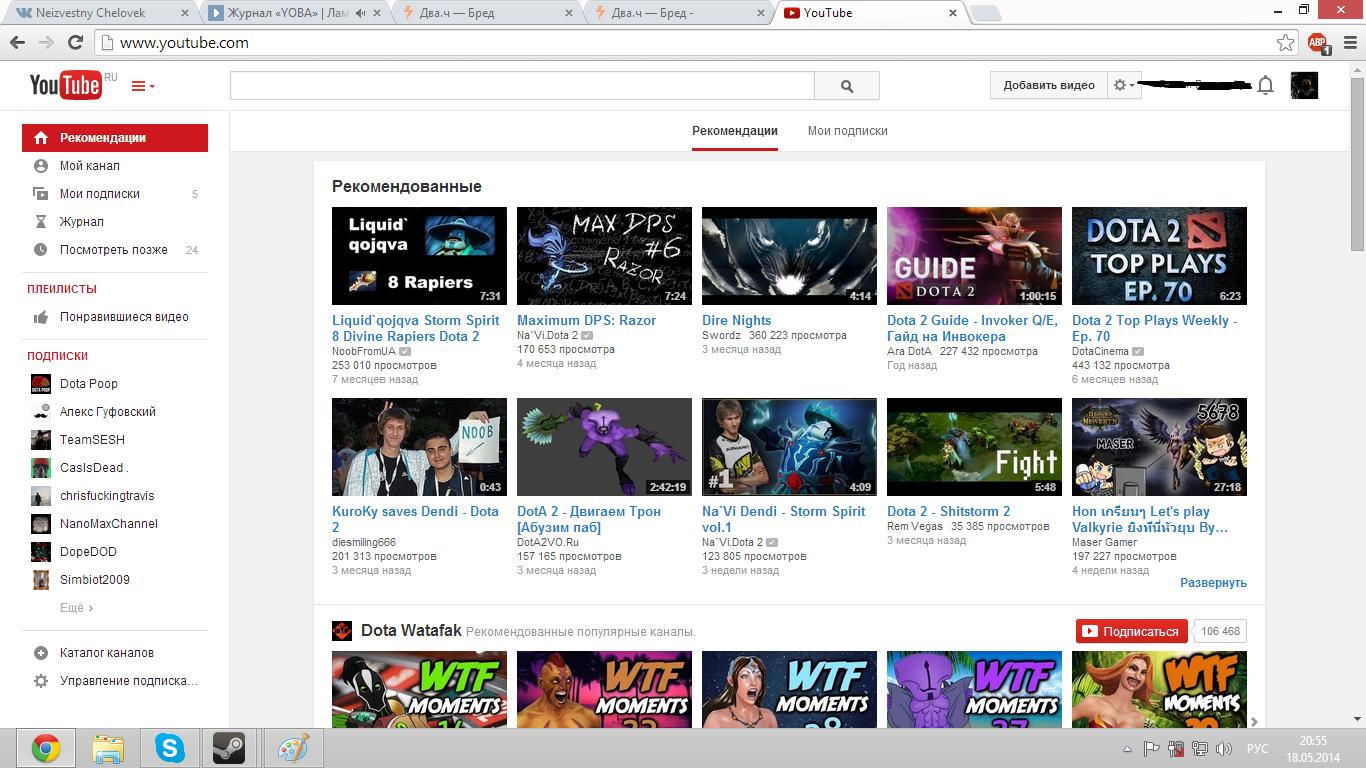Open Посмотреть позже in the sidebar

115,250
